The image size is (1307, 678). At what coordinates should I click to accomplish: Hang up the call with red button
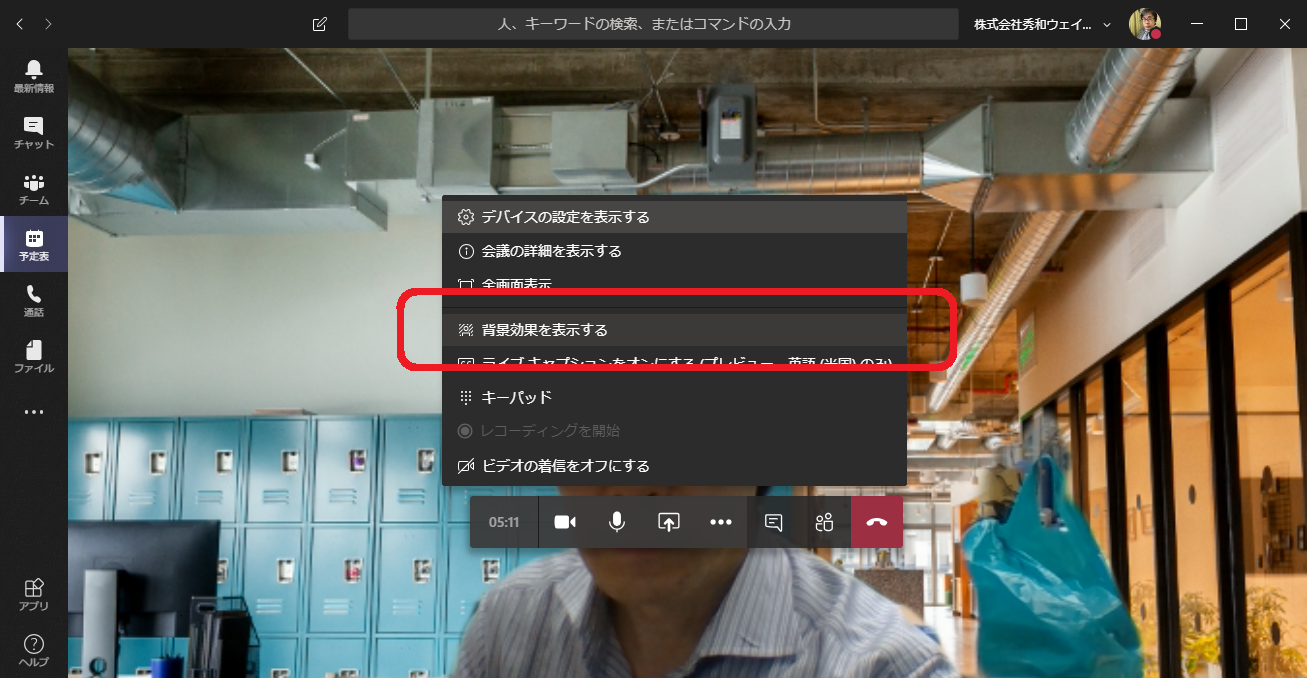tap(877, 522)
